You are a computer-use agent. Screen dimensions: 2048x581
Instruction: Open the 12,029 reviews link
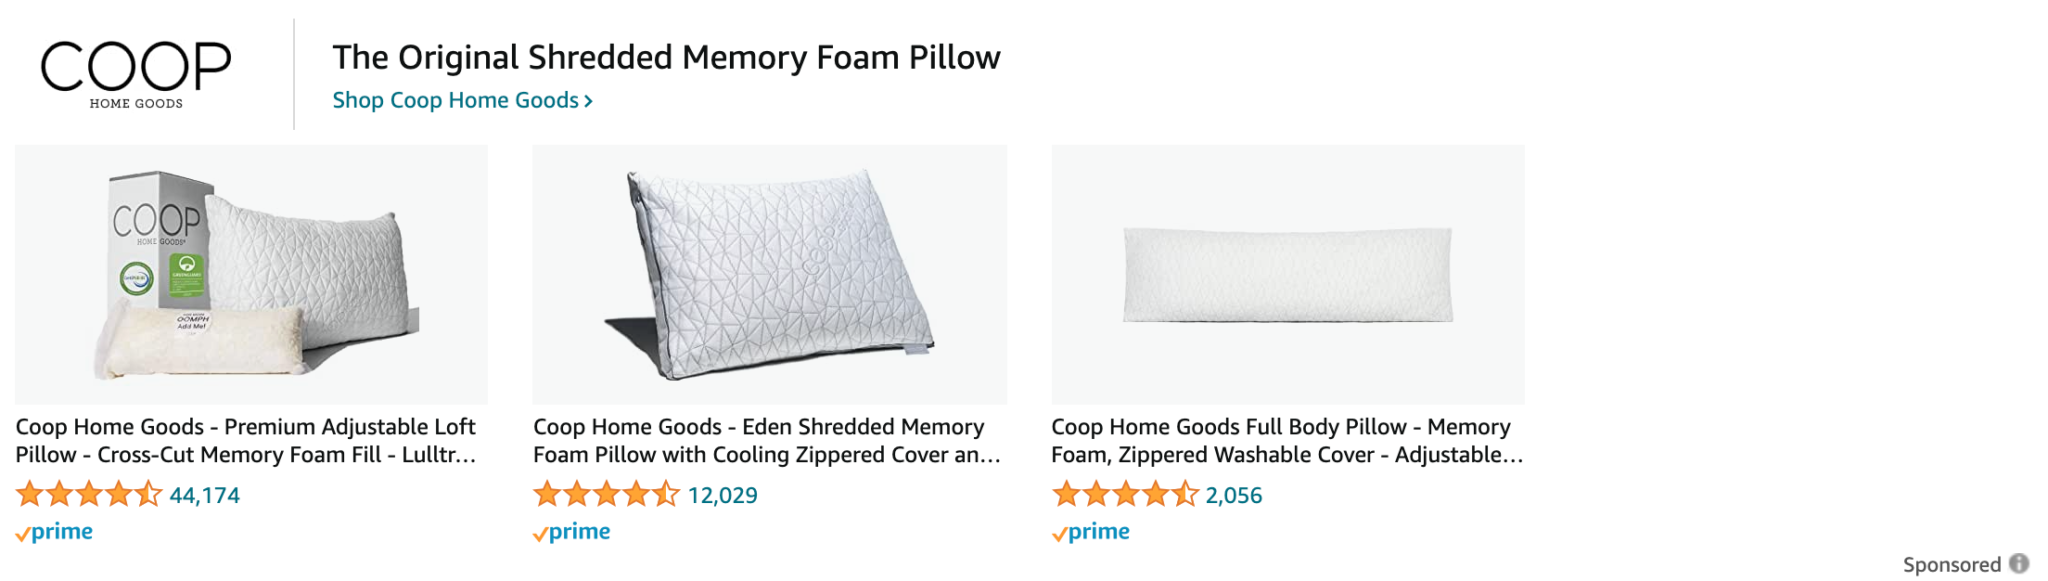click(723, 495)
